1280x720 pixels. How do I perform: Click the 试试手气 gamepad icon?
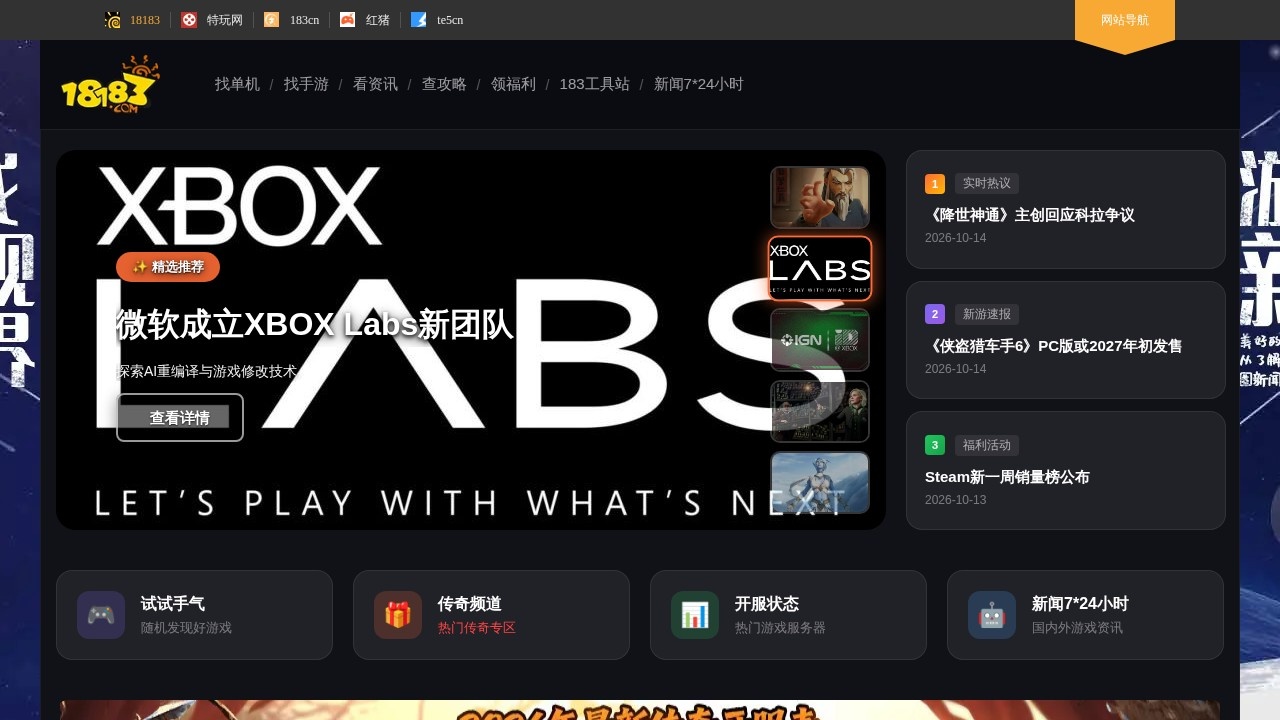pyautogui.click(x=101, y=615)
